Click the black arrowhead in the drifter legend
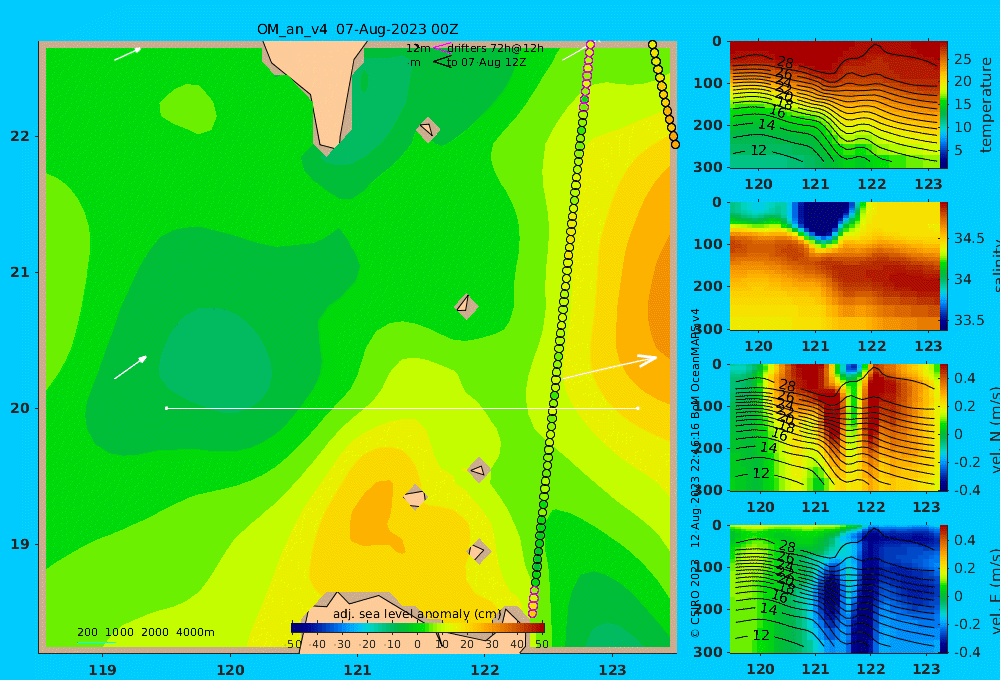The height and width of the screenshot is (680, 1000). pos(441,62)
